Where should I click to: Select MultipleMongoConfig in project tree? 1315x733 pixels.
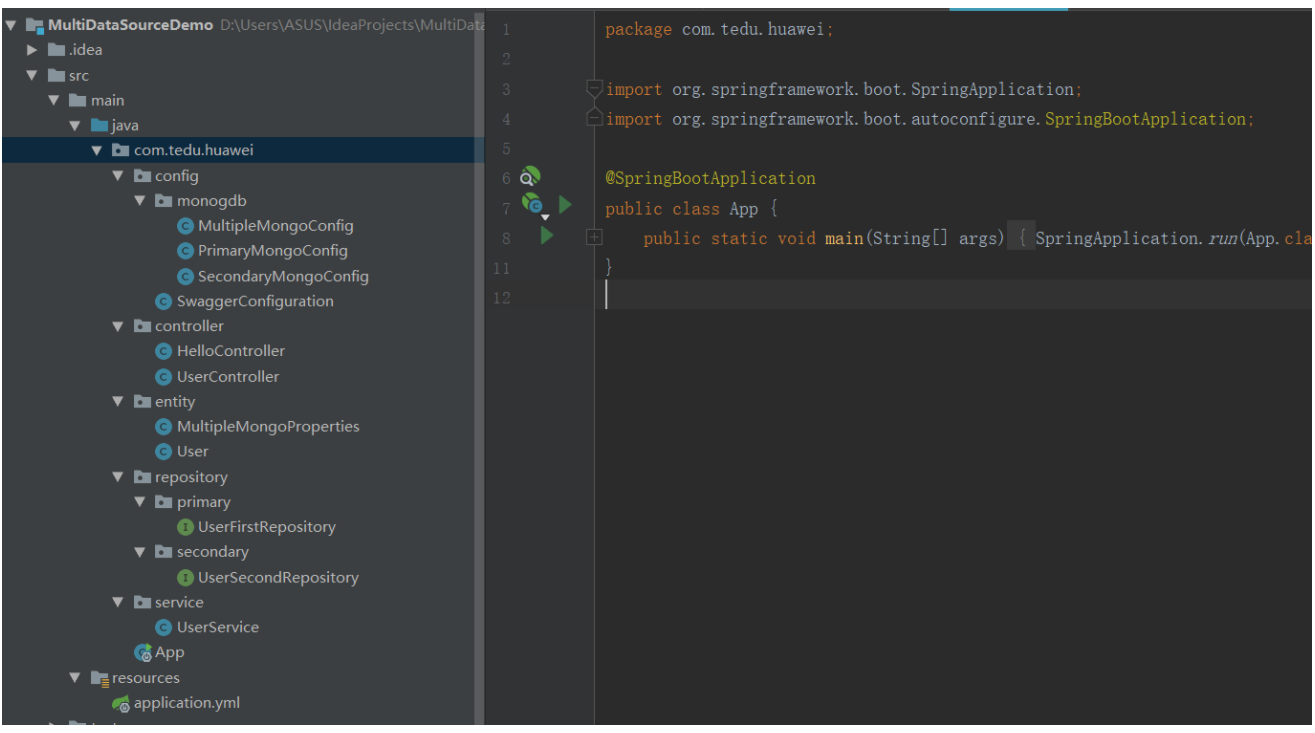click(x=276, y=226)
